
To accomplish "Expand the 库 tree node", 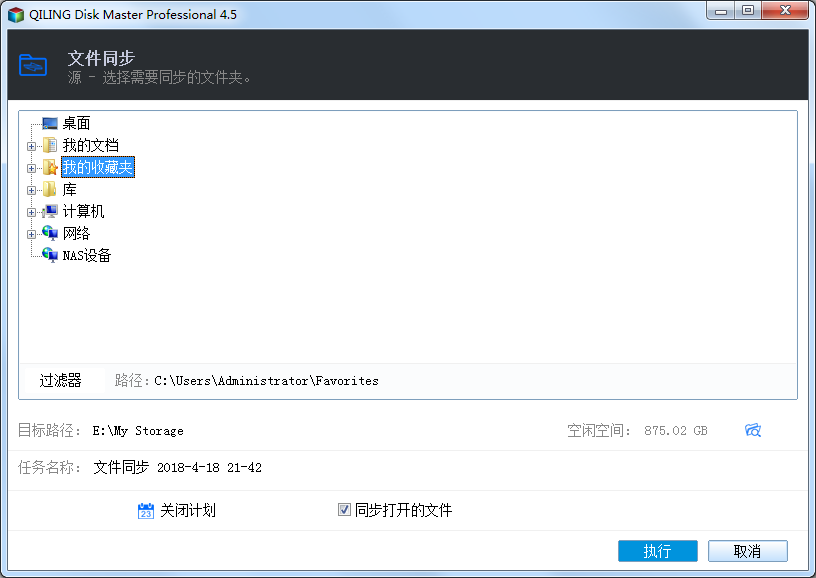I will (31, 190).
